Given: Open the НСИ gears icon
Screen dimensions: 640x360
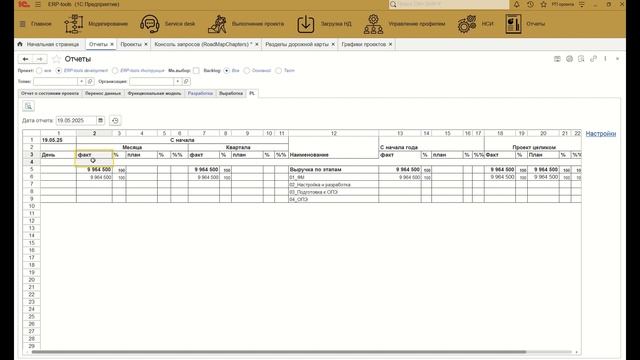Looking at the screenshot, I should (467, 24).
